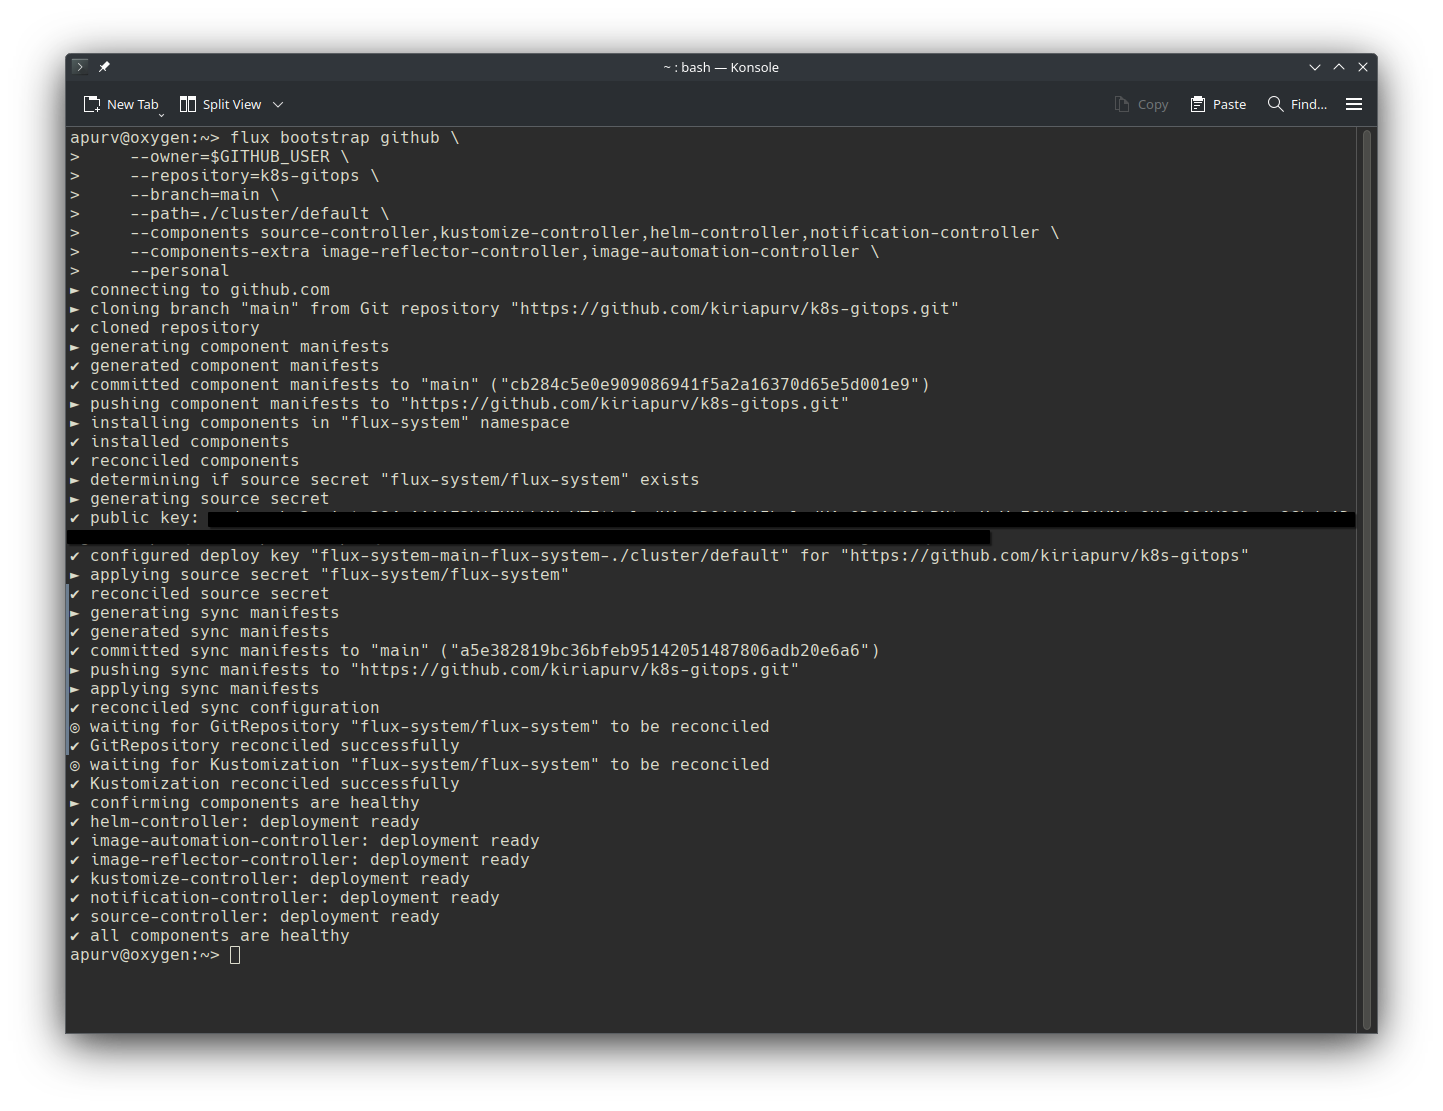Viewport: 1443px width, 1111px height.
Task: Toggle the pin window icon in title bar
Action: pos(104,67)
